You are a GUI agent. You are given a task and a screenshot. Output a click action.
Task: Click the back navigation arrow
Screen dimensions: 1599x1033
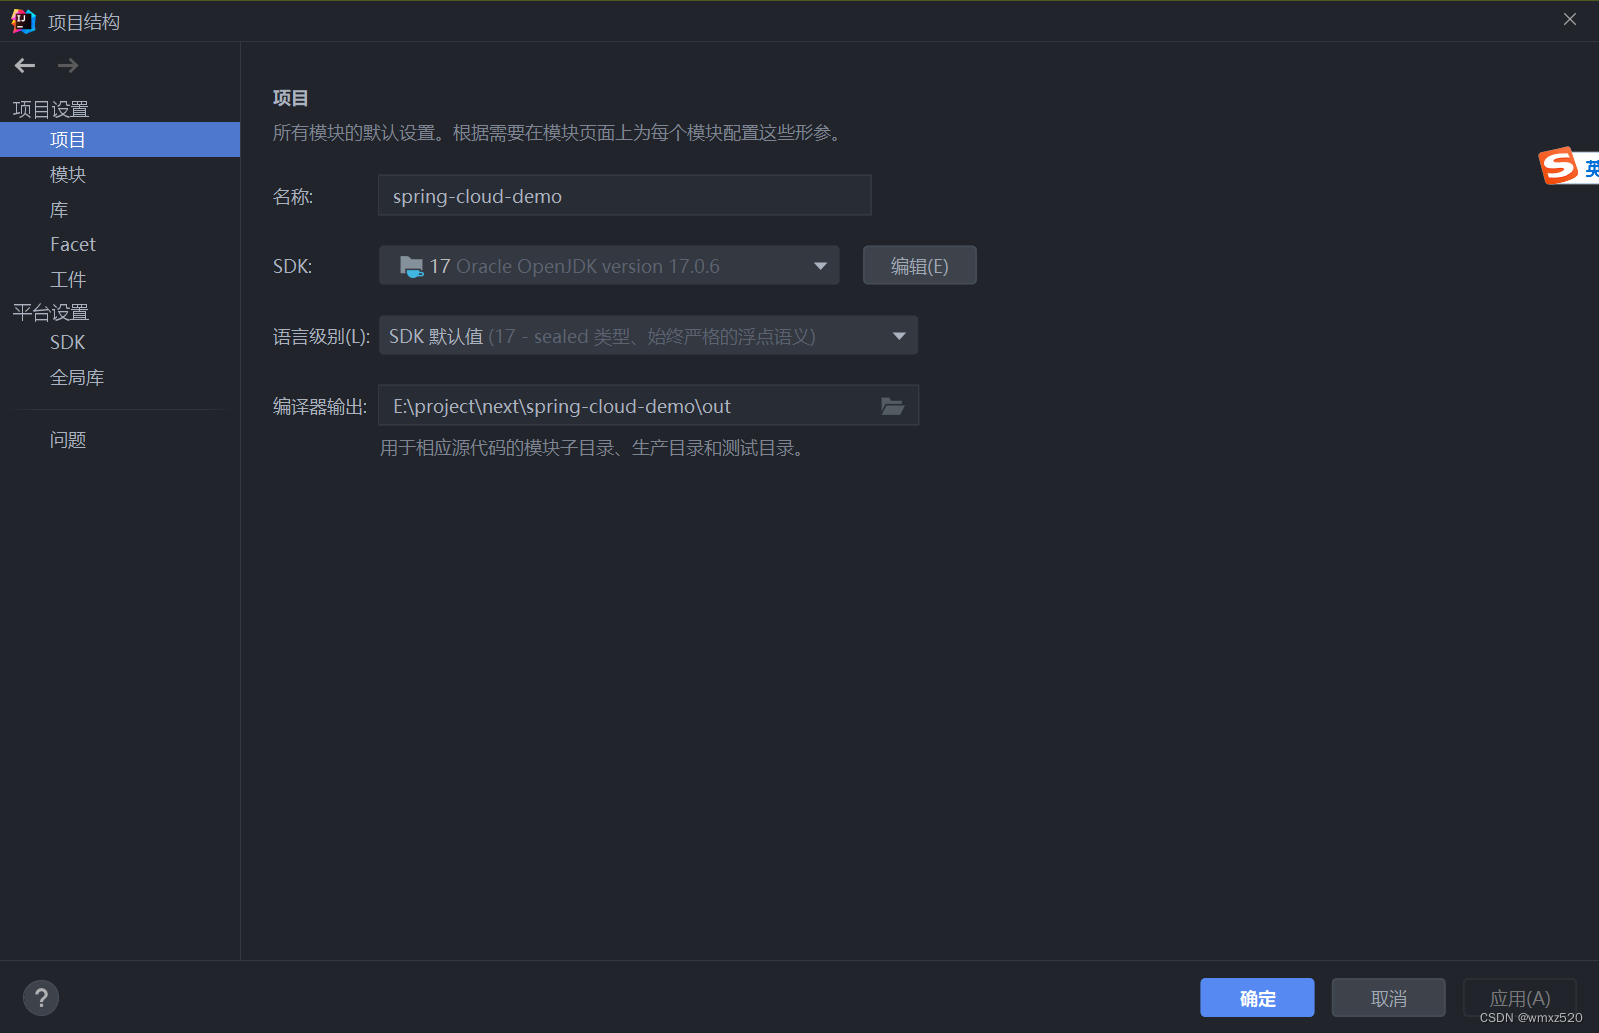(x=25, y=66)
